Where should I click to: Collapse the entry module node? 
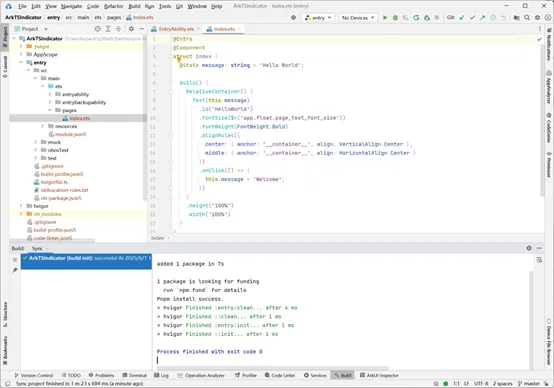(21, 62)
